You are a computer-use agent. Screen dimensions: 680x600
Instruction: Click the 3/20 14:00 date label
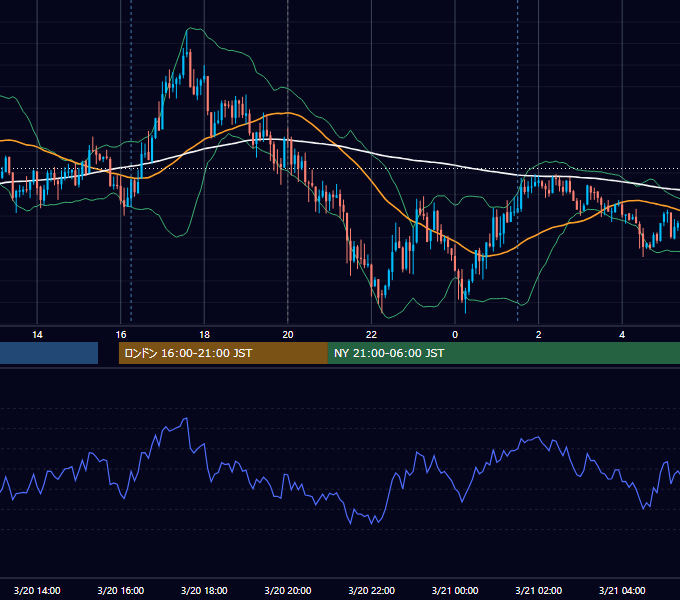coord(37,590)
